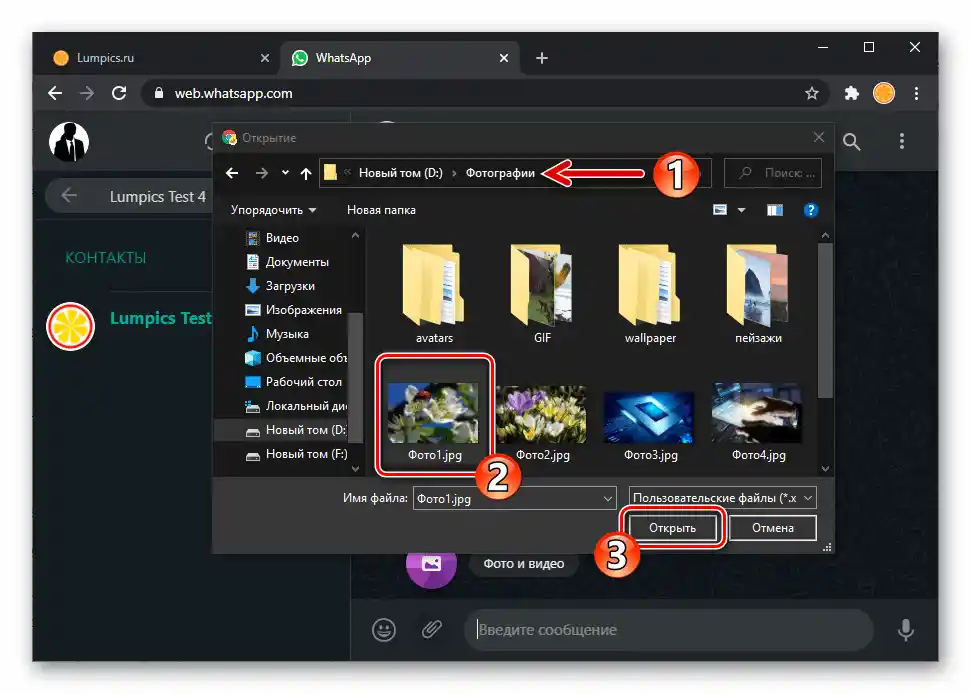Reload the web.whatsapp.com page
The image size is (971, 694).
coord(119,93)
